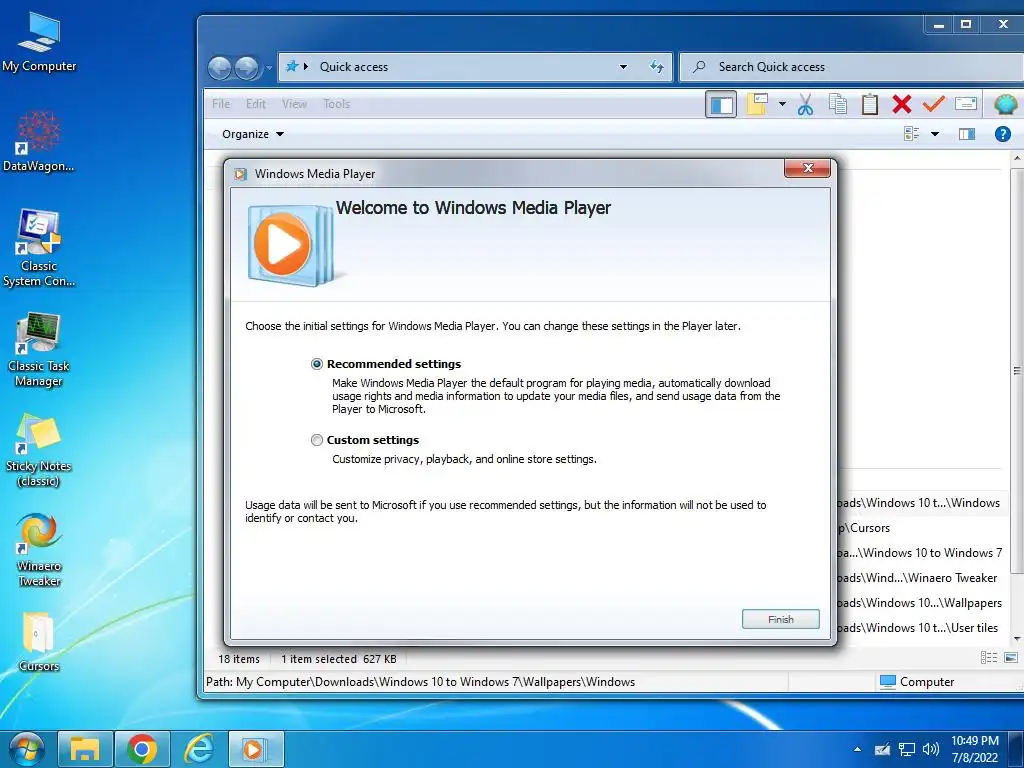The width and height of the screenshot is (1024, 768).
Task: Toggle the navigation pane toolbar button
Action: (721, 104)
